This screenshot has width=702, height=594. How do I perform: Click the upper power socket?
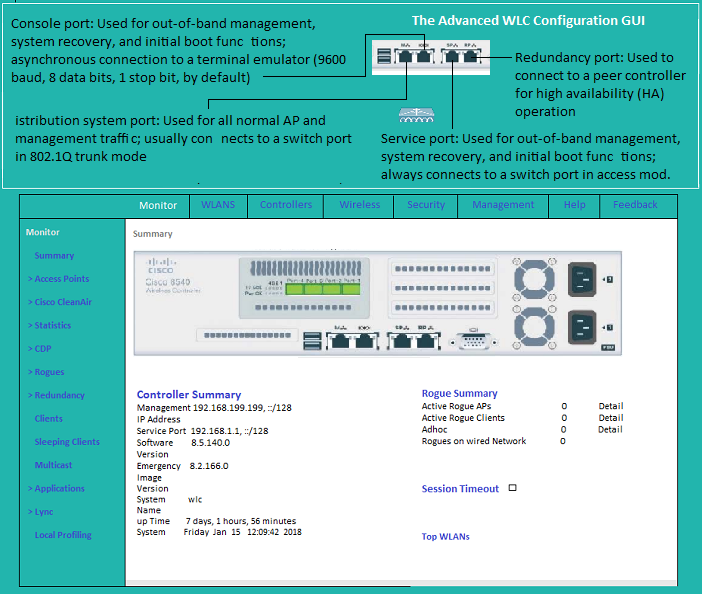pyautogui.click(x=582, y=280)
